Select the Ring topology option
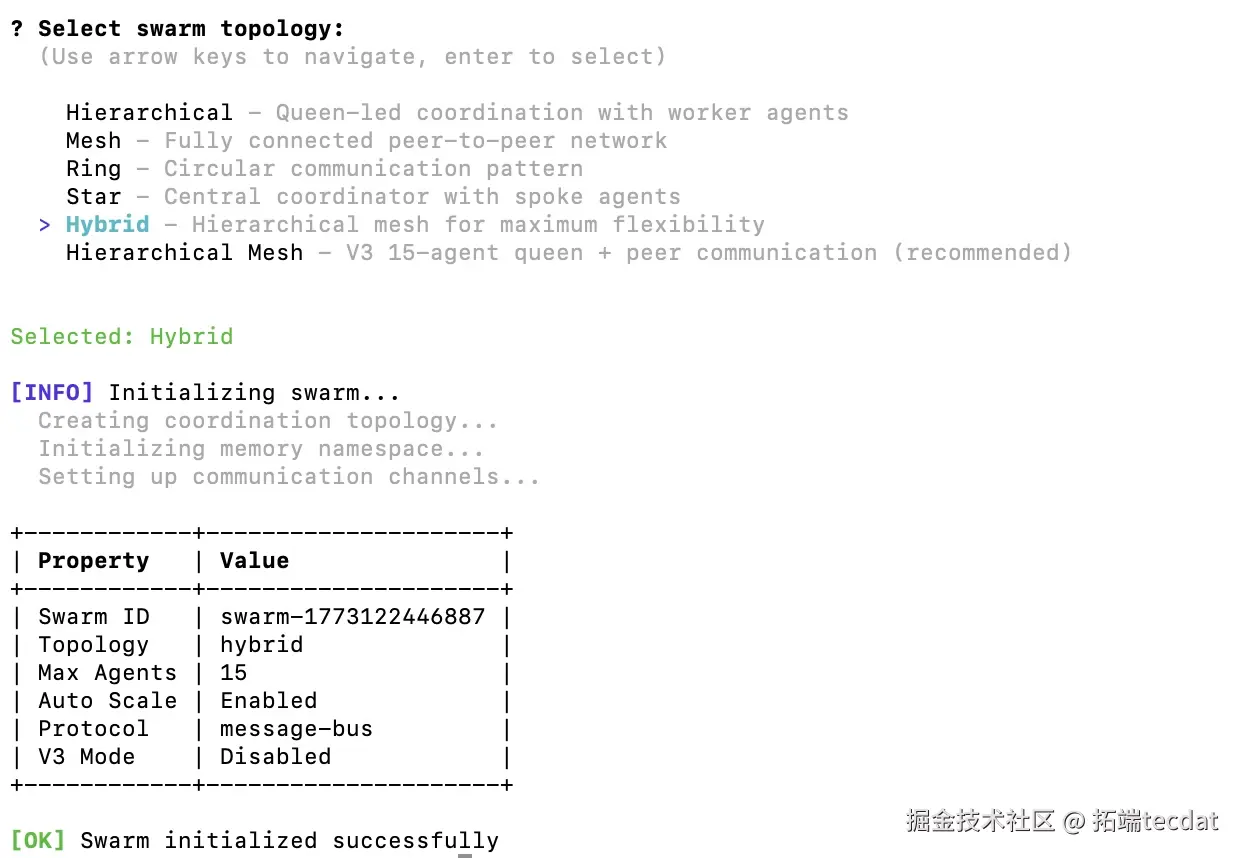 (x=93, y=169)
